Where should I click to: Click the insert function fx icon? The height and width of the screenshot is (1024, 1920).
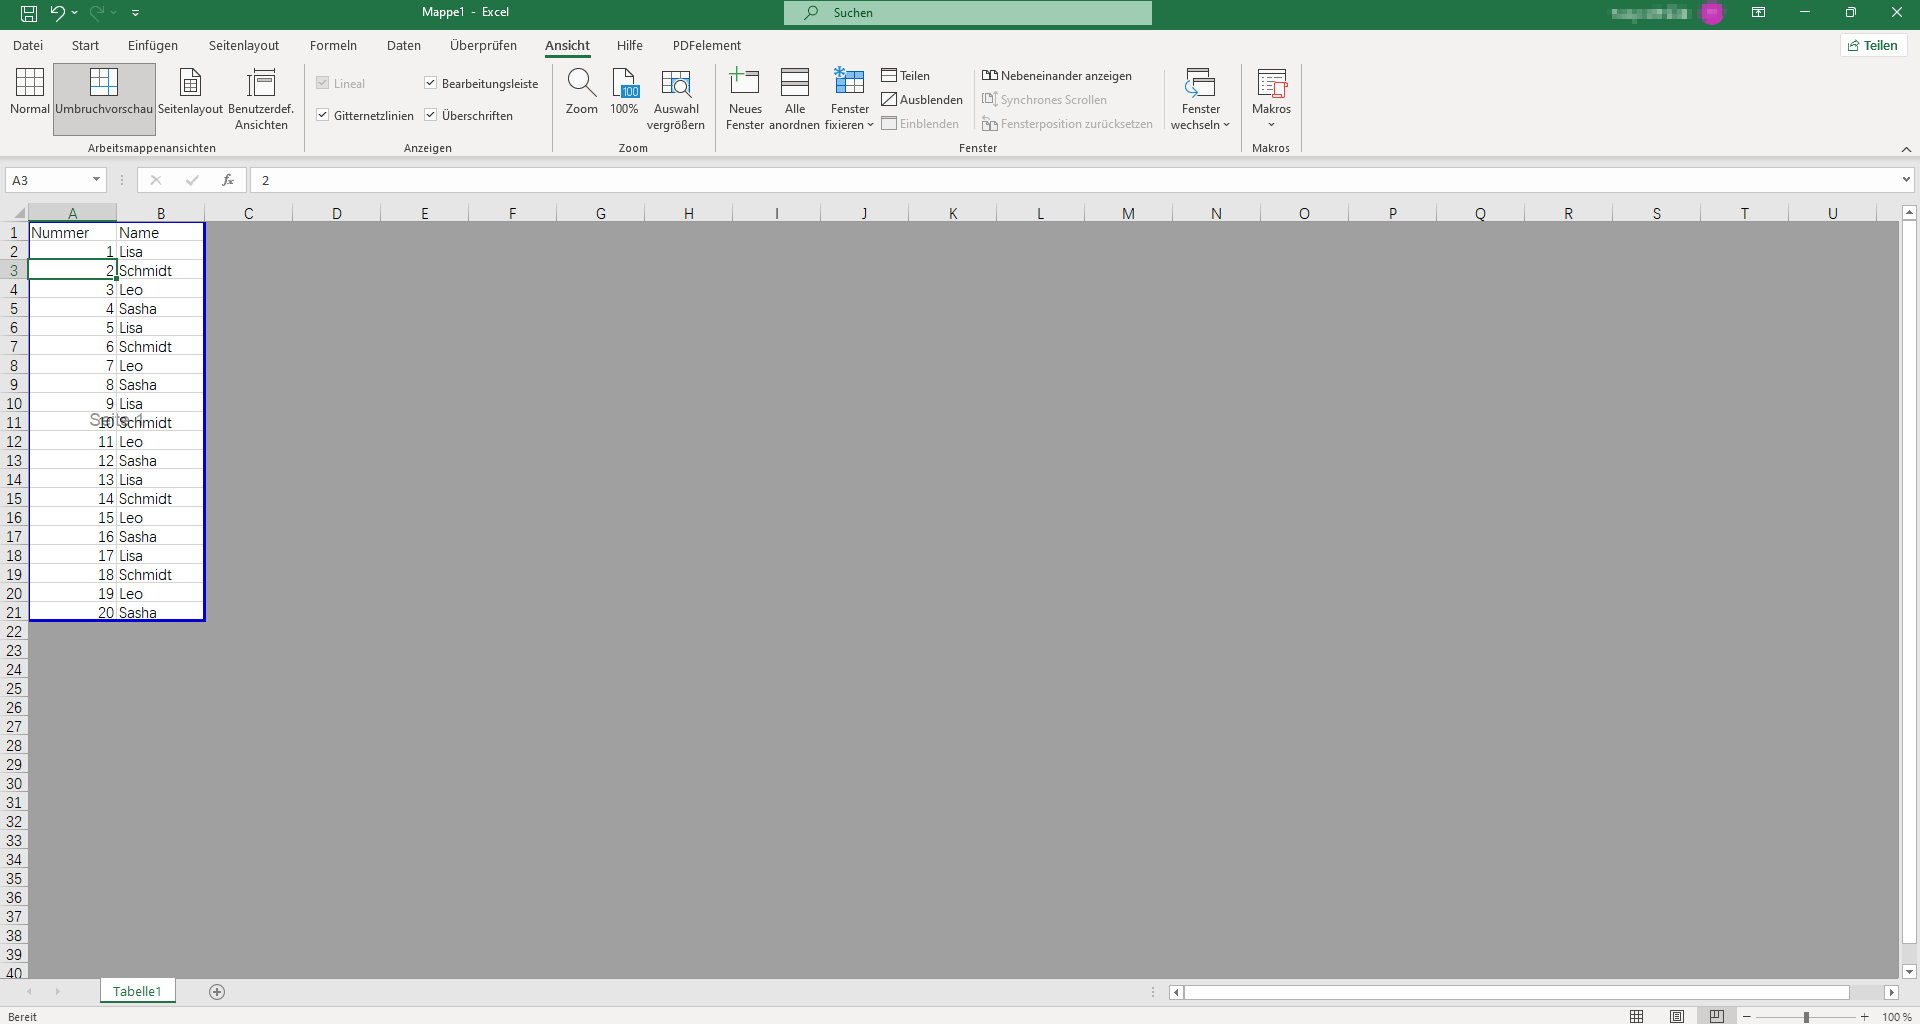tap(228, 180)
